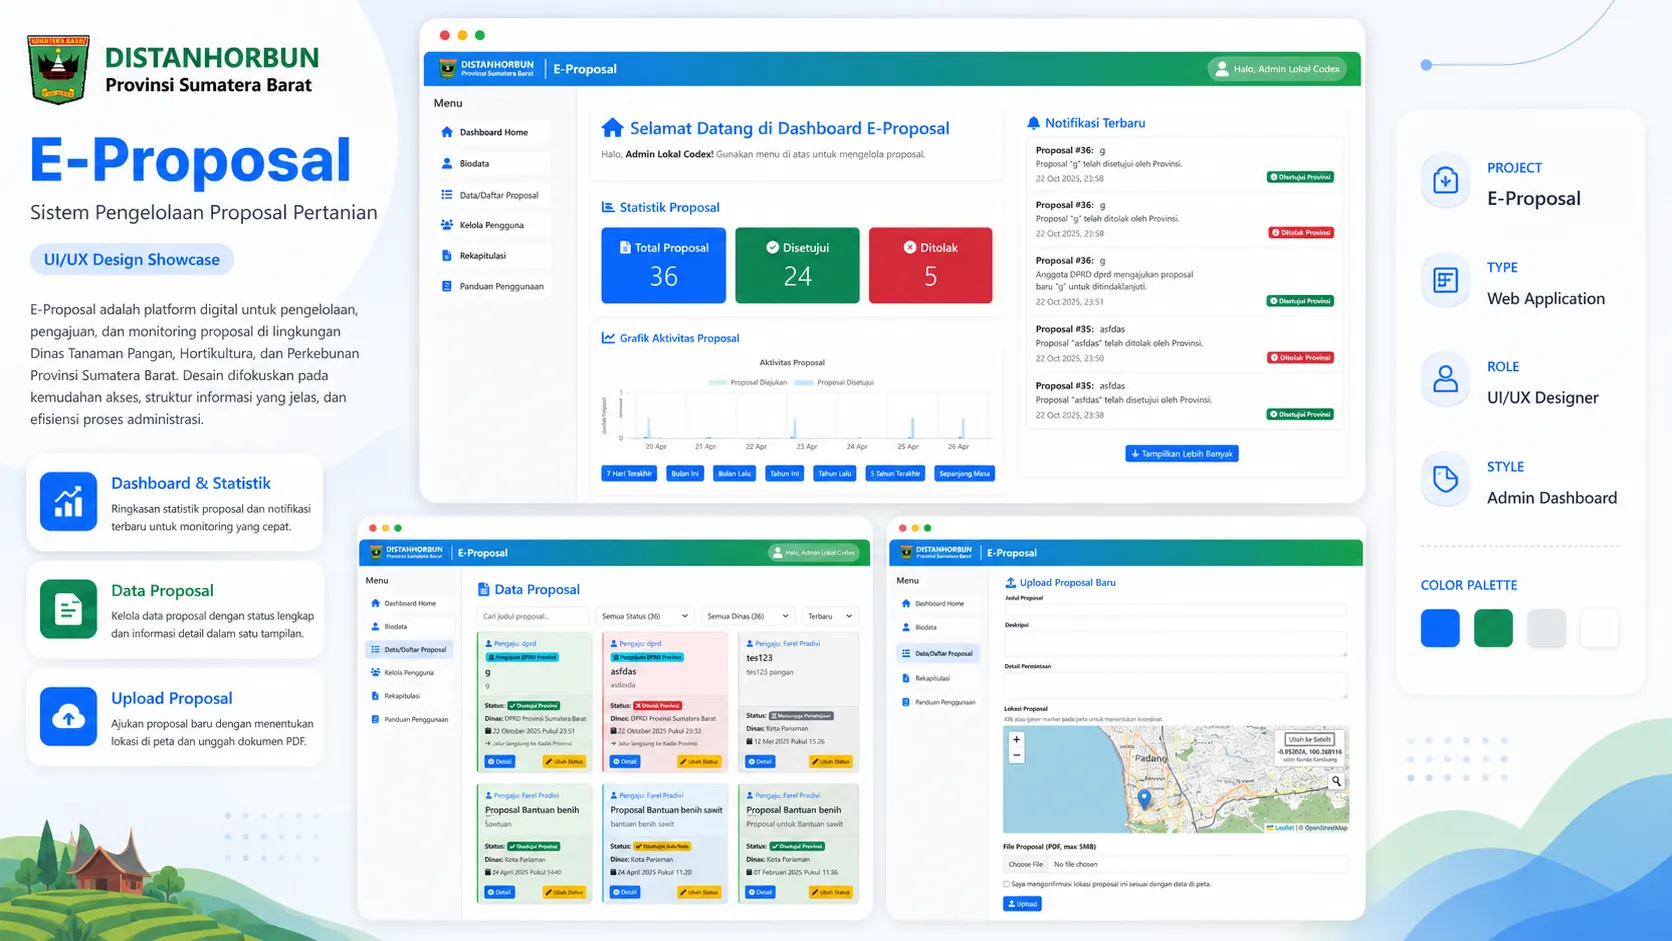The height and width of the screenshot is (941, 1672).
Task: Open Dashboard Home in the Dashboard window menu
Action: click(494, 132)
